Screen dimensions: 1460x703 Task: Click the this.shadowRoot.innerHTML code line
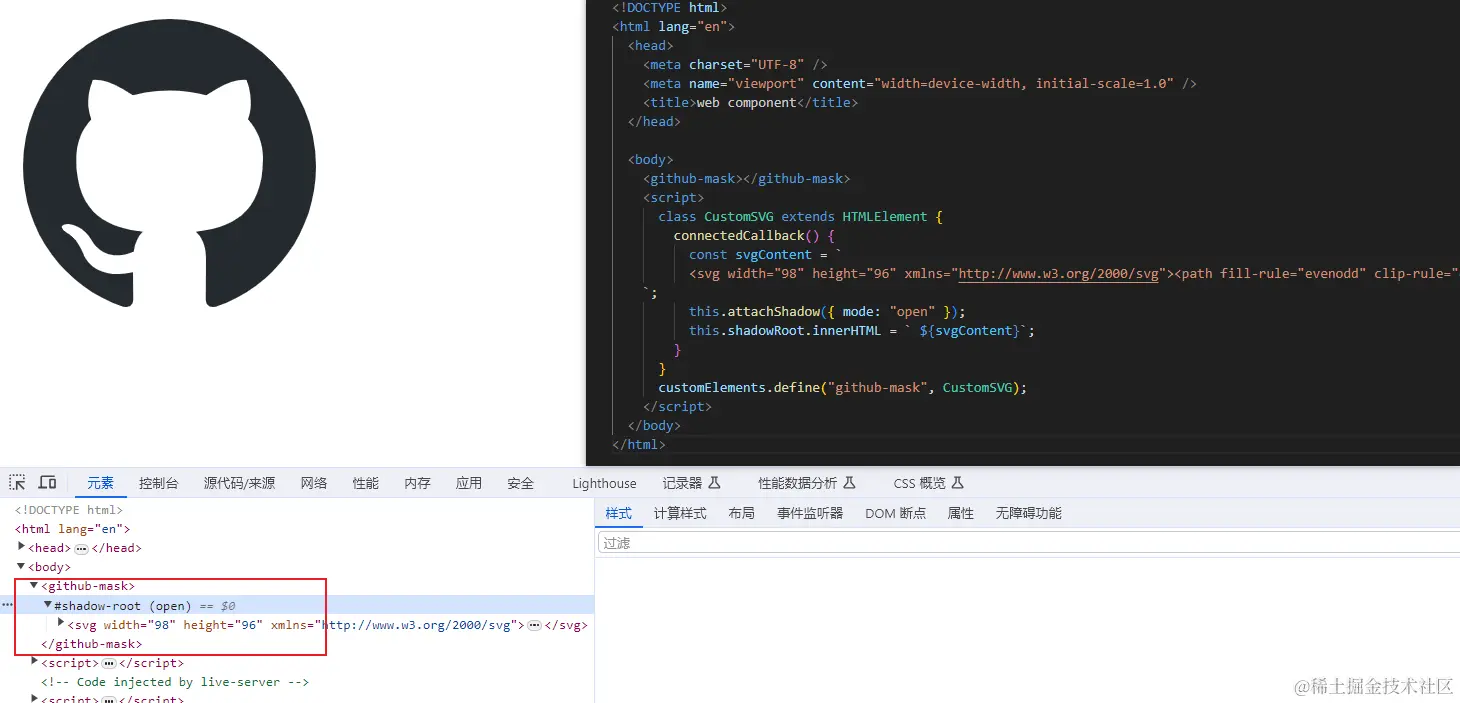[862, 330]
